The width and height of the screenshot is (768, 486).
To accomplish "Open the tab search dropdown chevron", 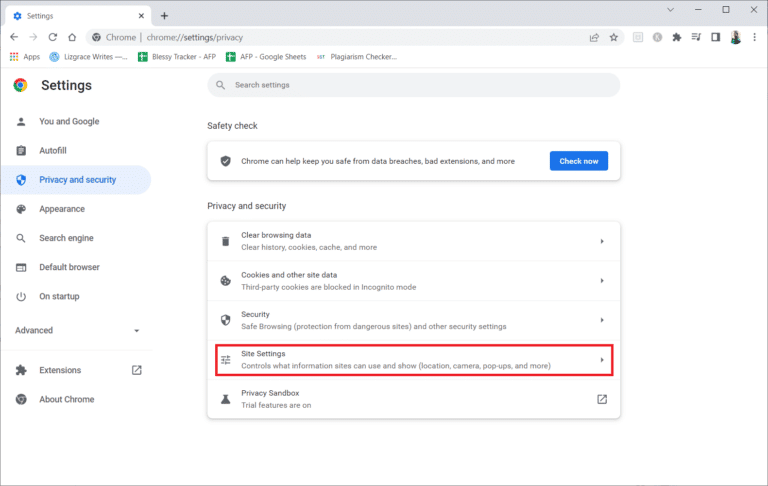I will point(671,9).
